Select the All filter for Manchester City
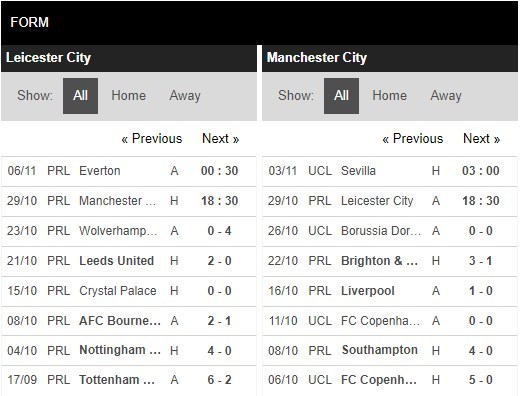The image size is (522, 396). pyautogui.click(x=341, y=96)
